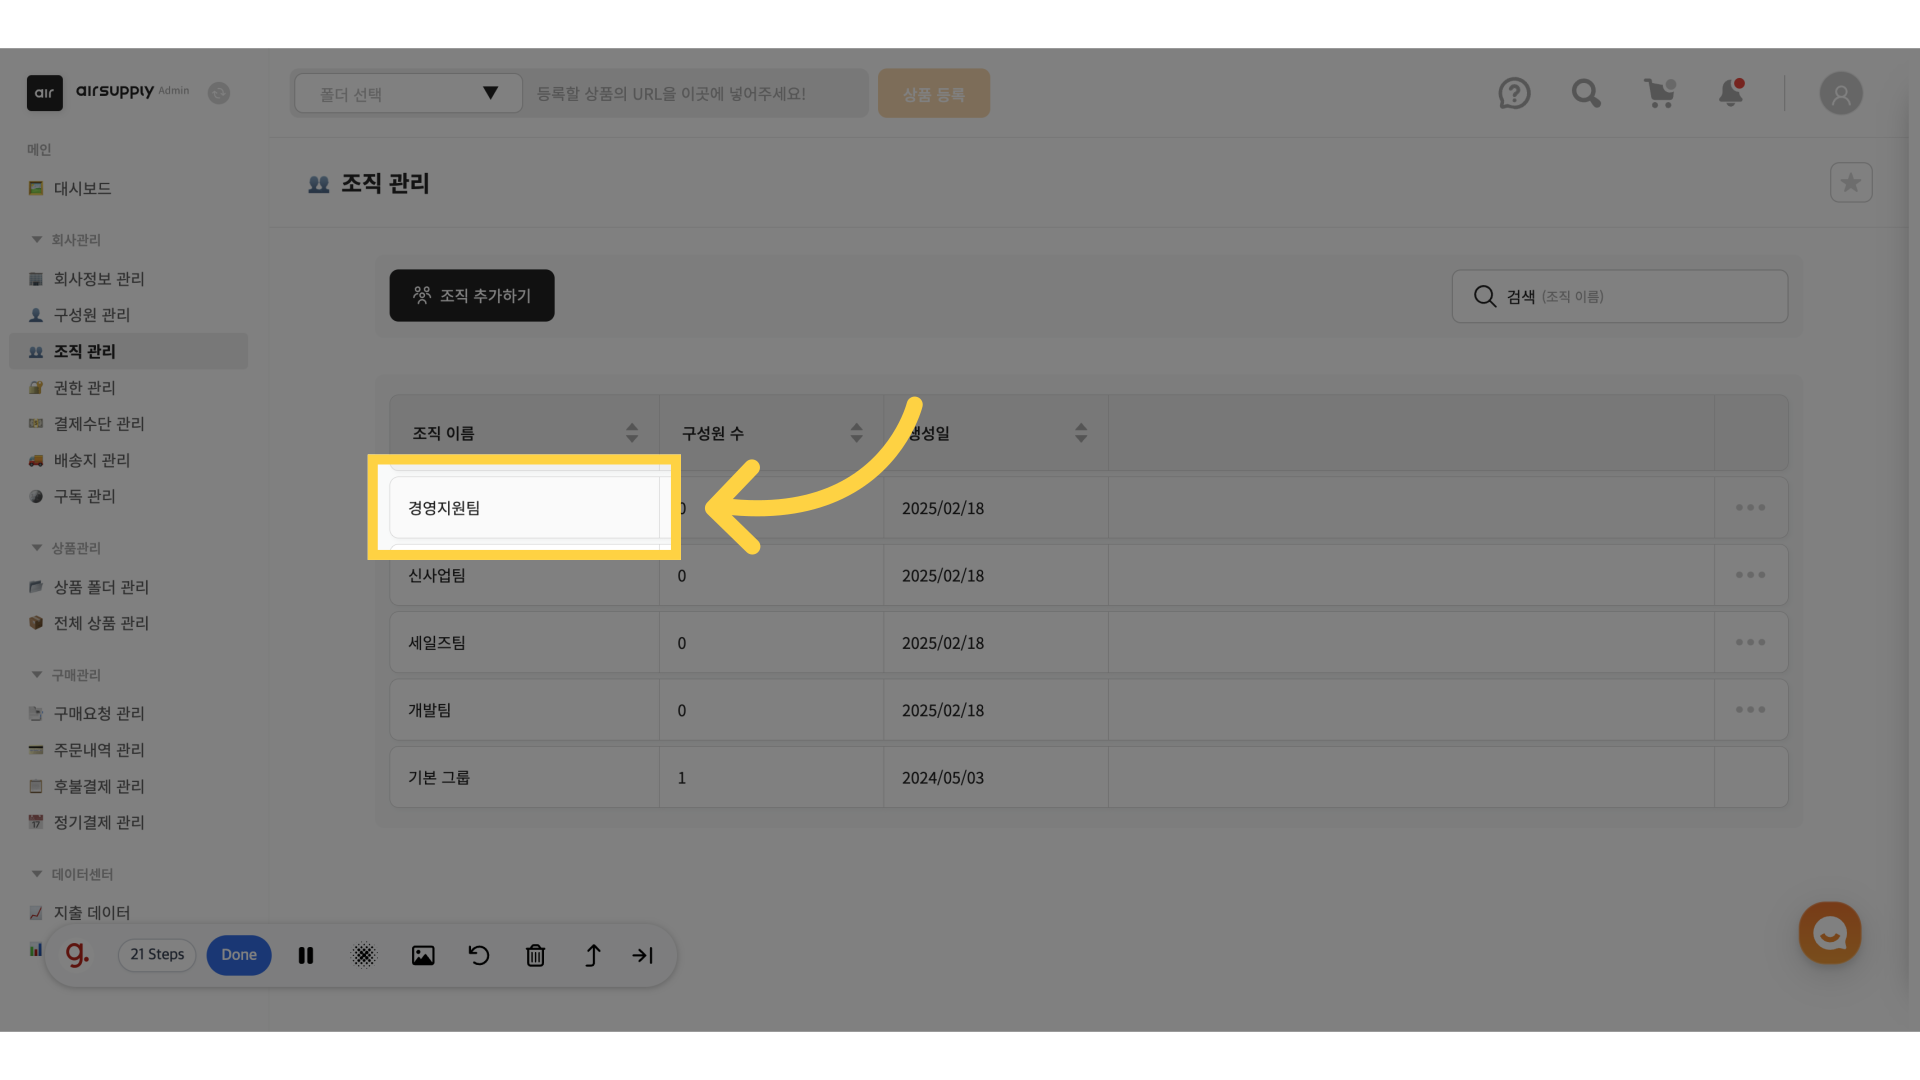Click the 조직 추가하기 button
This screenshot has width=1920, height=1080.
[x=472, y=296]
